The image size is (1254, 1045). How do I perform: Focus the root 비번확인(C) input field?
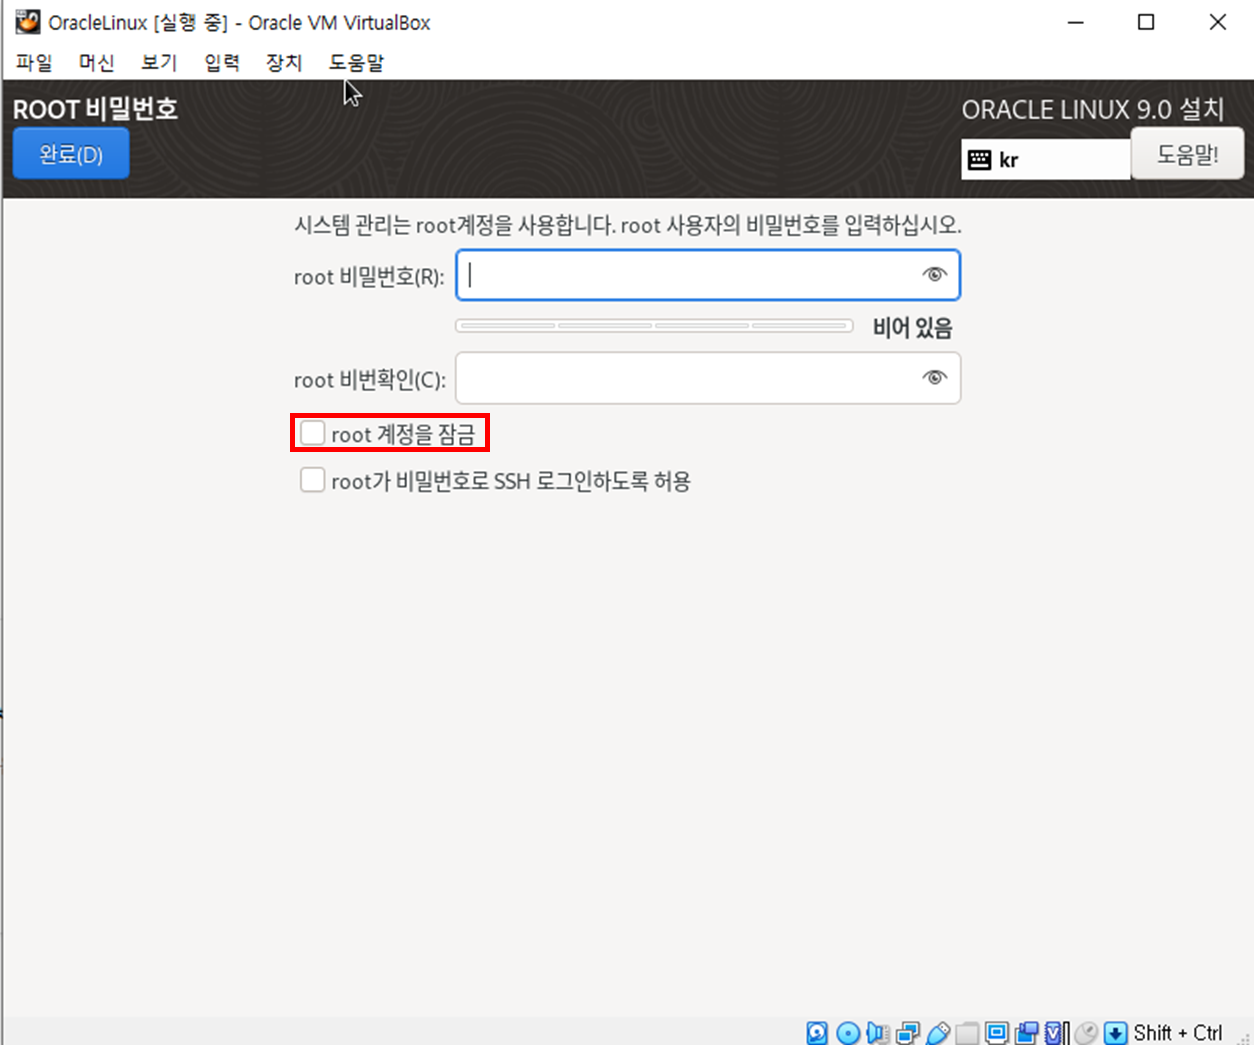pyautogui.click(x=708, y=378)
